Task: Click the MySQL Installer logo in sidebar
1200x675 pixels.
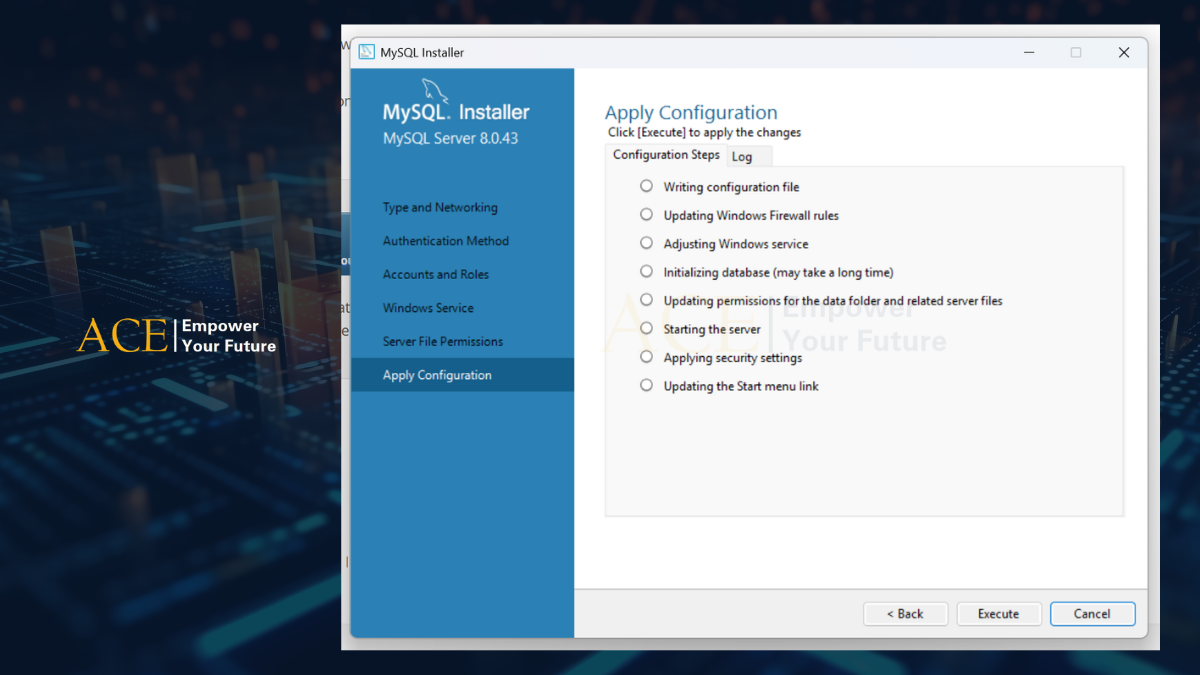Action: pos(456,112)
